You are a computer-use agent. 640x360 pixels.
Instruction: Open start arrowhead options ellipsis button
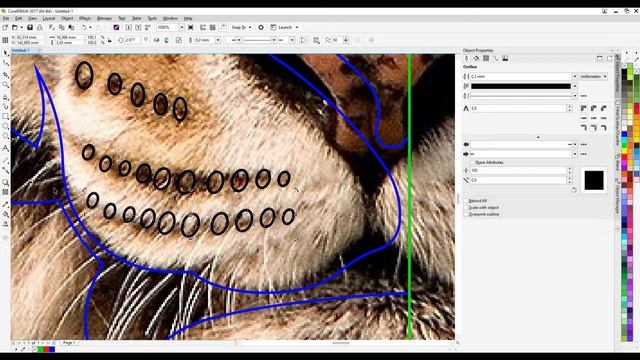(x=584, y=144)
